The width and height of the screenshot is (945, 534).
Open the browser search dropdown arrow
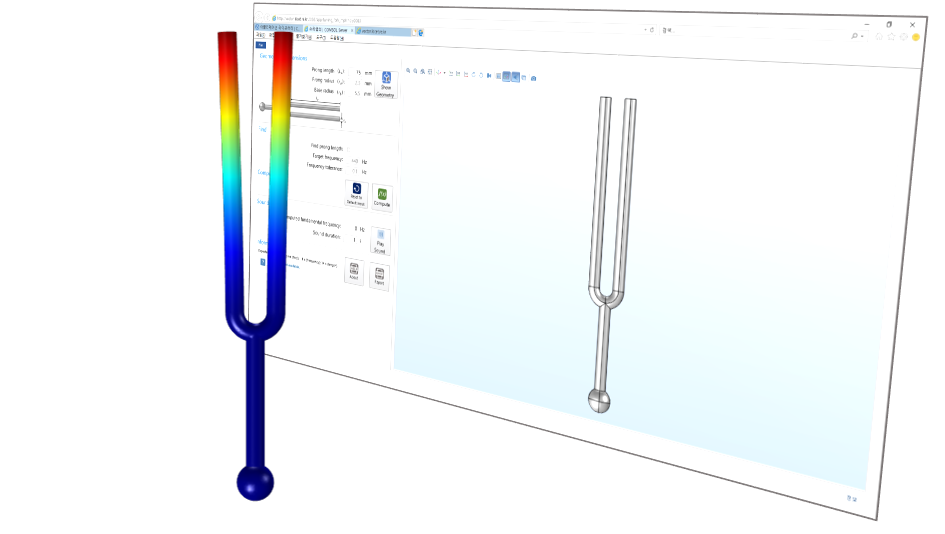pos(863,35)
